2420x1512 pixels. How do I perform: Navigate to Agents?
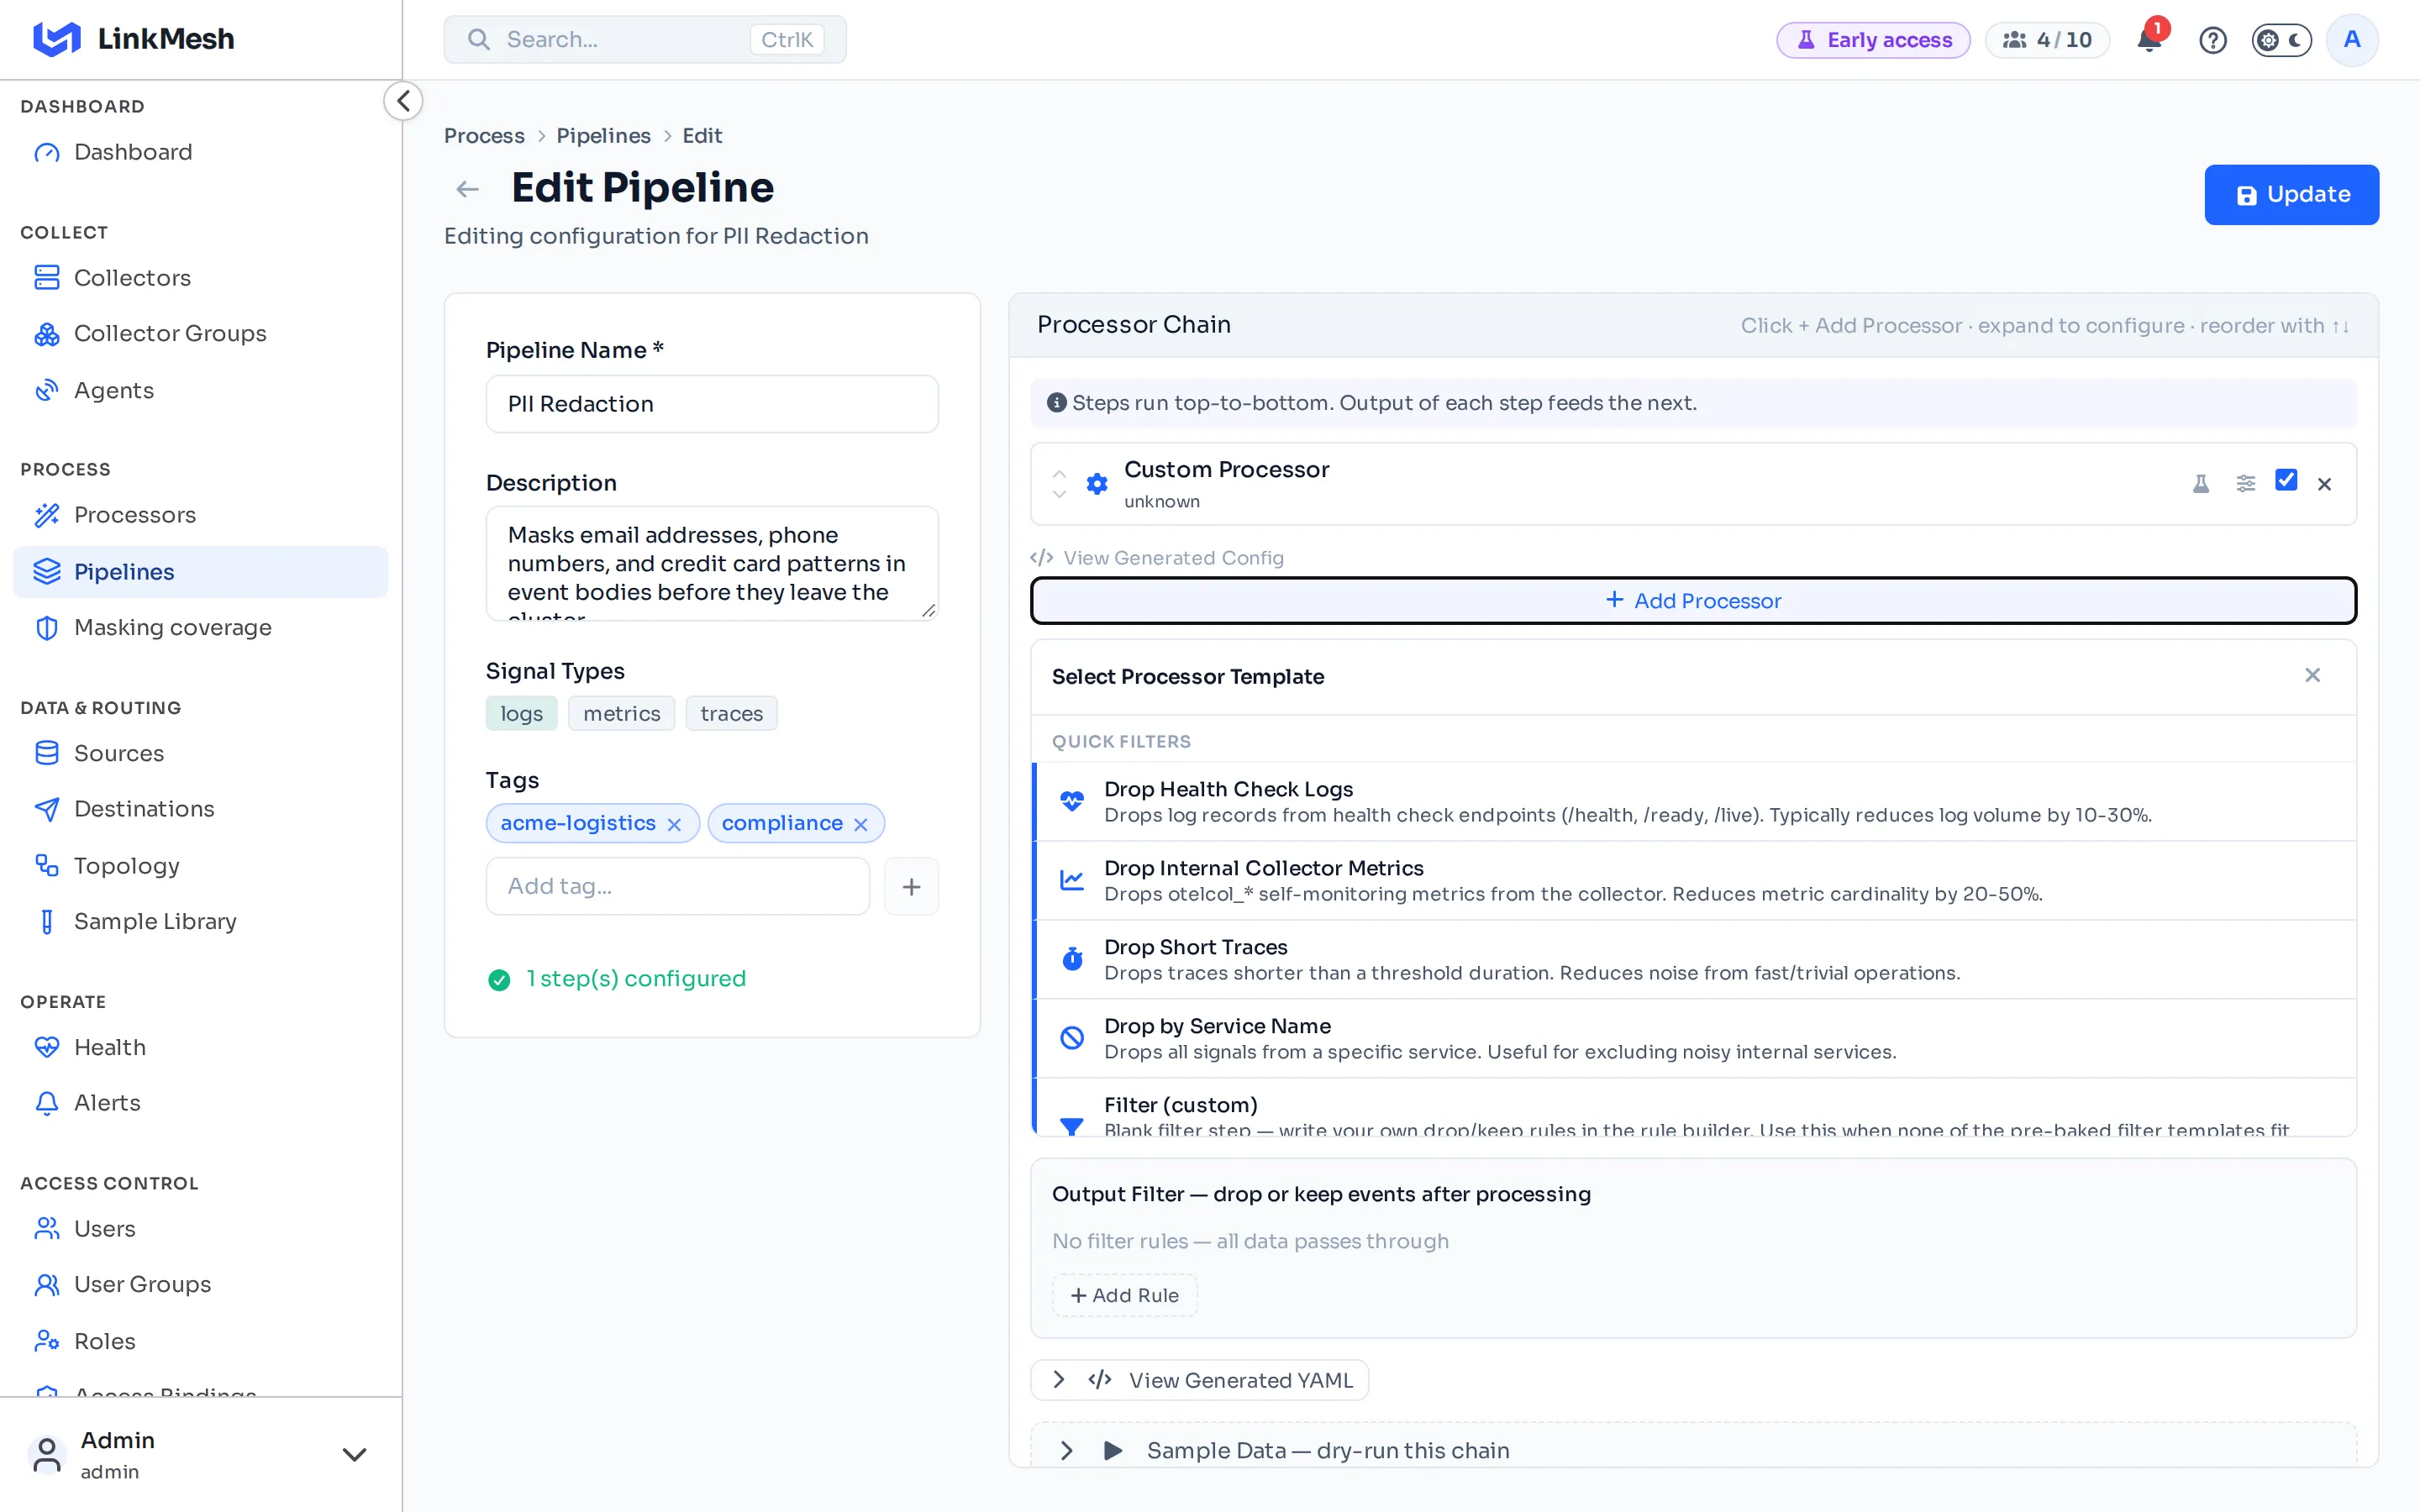click(200, 390)
